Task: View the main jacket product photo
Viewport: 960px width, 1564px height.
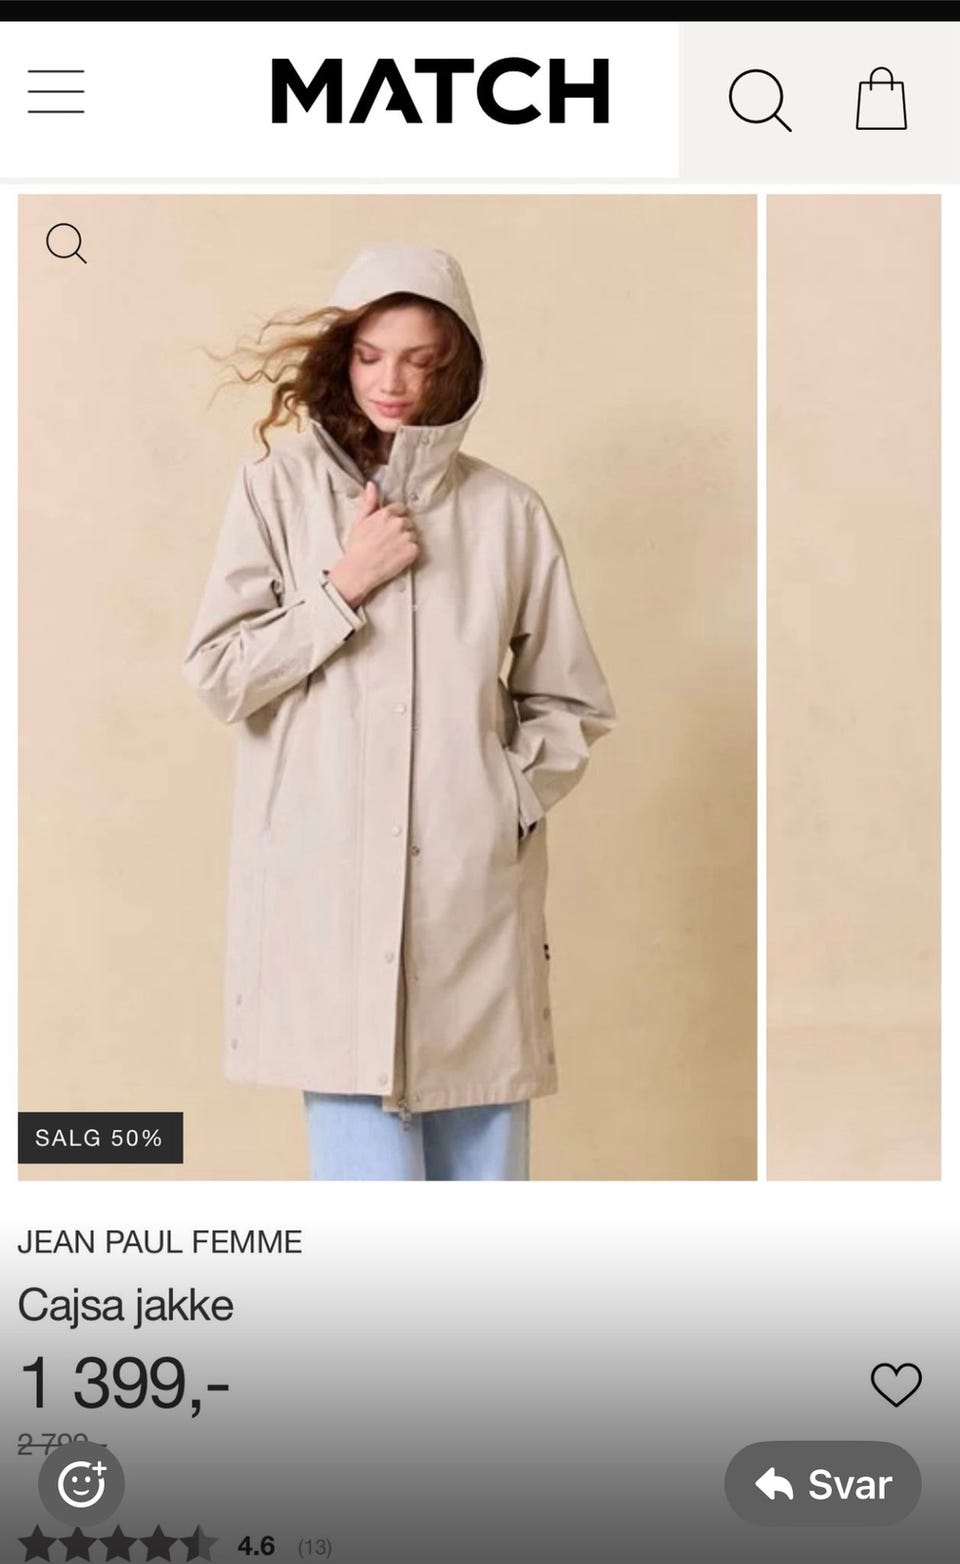Action: (x=387, y=687)
